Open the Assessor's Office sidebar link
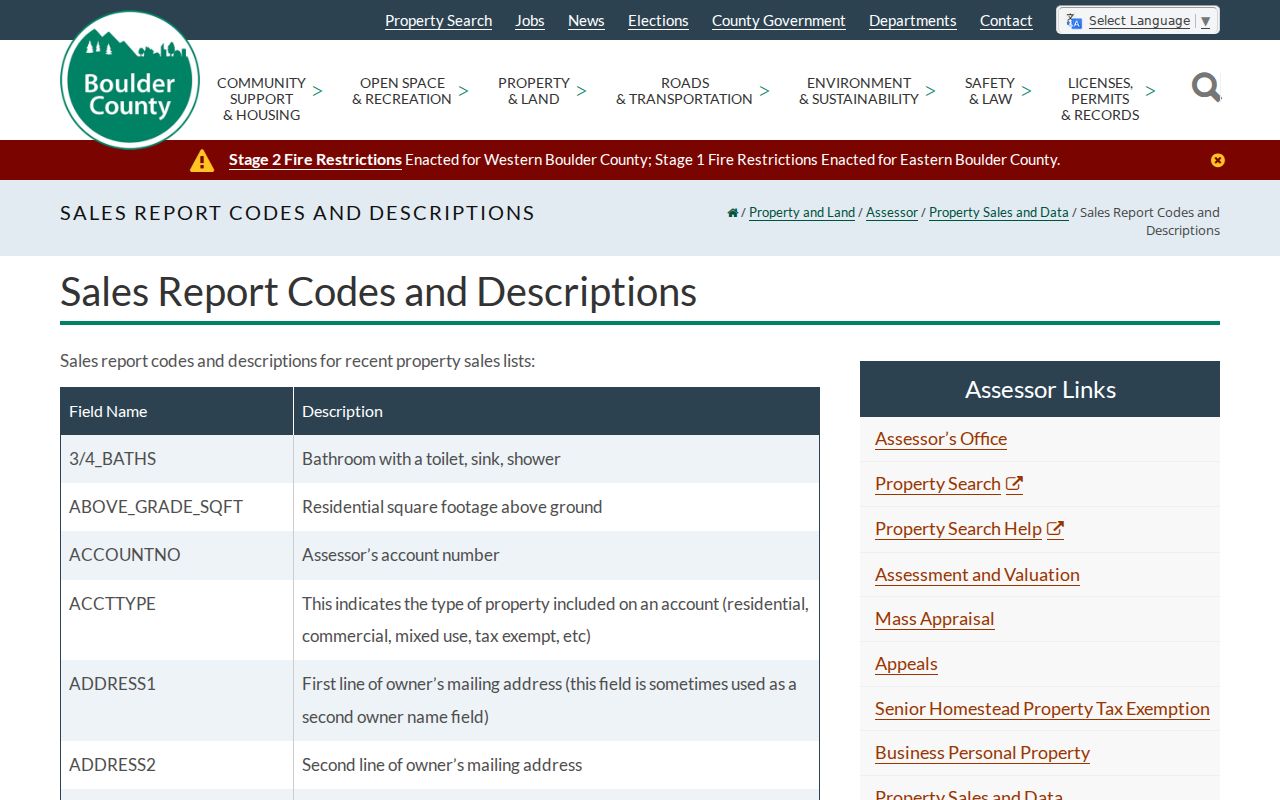This screenshot has height=800, width=1280. coord(941,439)
